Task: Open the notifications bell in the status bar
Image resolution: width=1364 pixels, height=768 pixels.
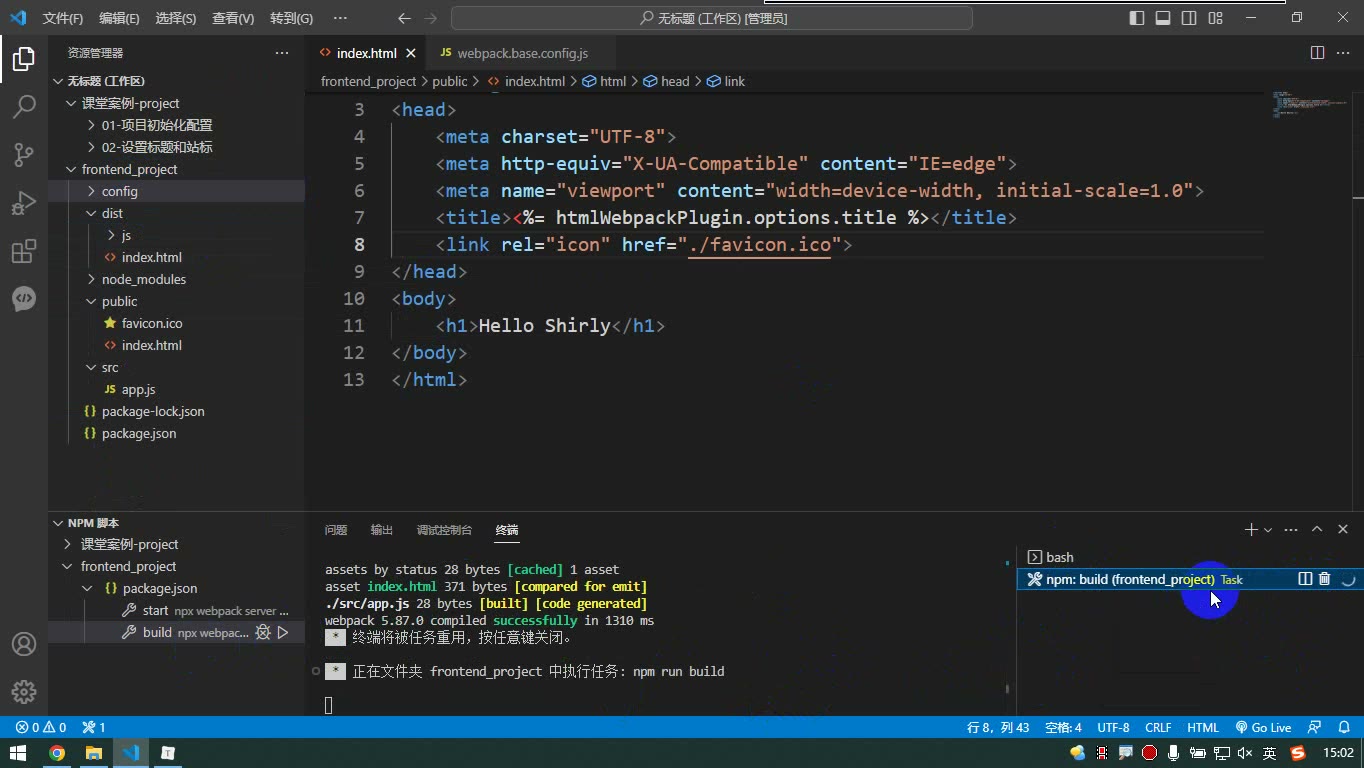Action: pyautogui.click(x=1343, y=727)
